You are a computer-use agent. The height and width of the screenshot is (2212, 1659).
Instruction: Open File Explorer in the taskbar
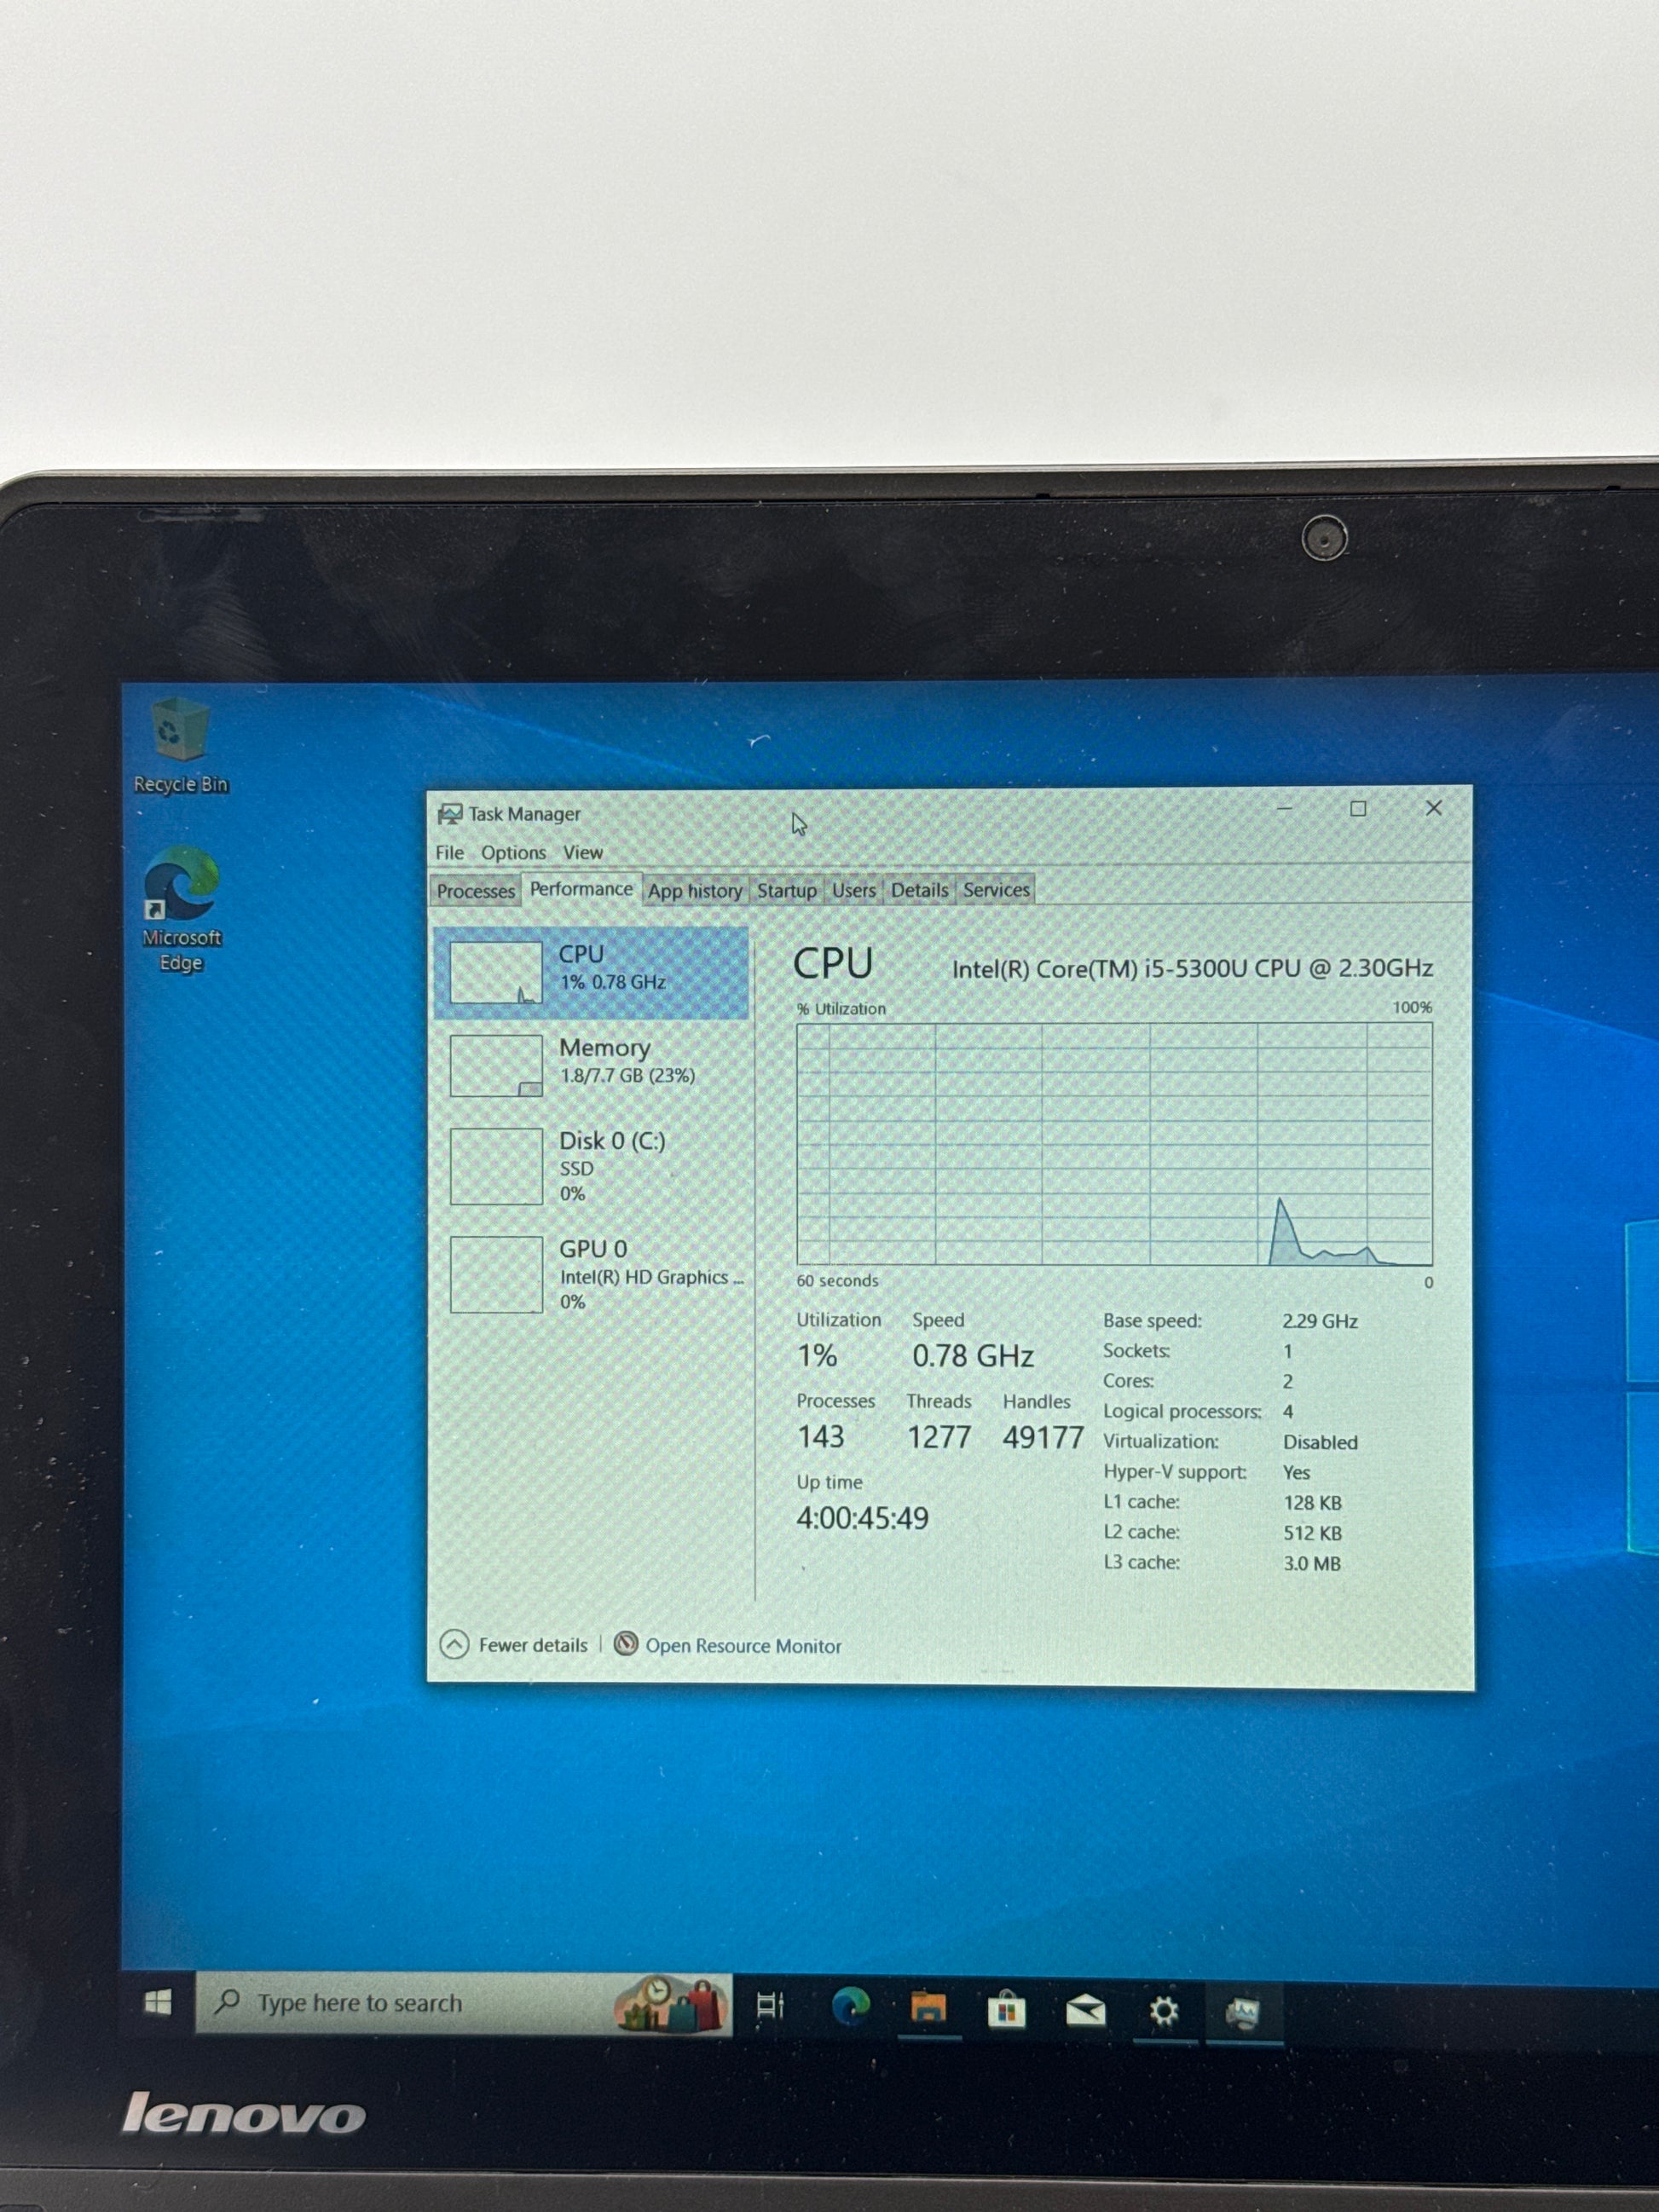pos(928,2008)
